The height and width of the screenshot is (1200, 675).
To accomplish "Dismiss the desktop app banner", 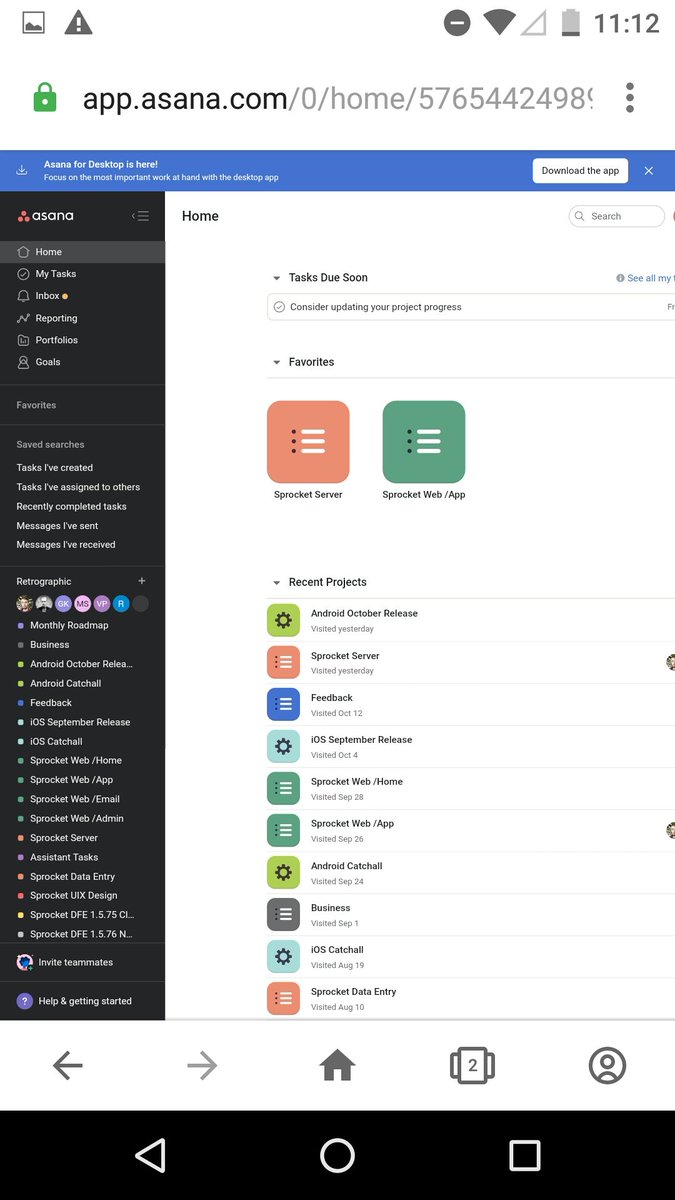I will [649, 171].
